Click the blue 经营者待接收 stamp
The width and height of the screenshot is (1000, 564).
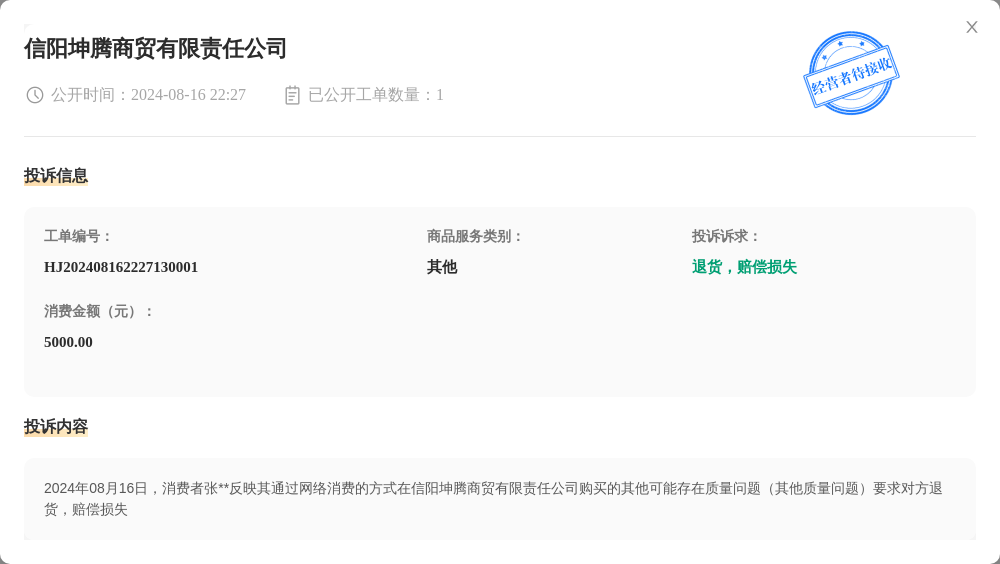pyautogui.click(x=851, y=73)
